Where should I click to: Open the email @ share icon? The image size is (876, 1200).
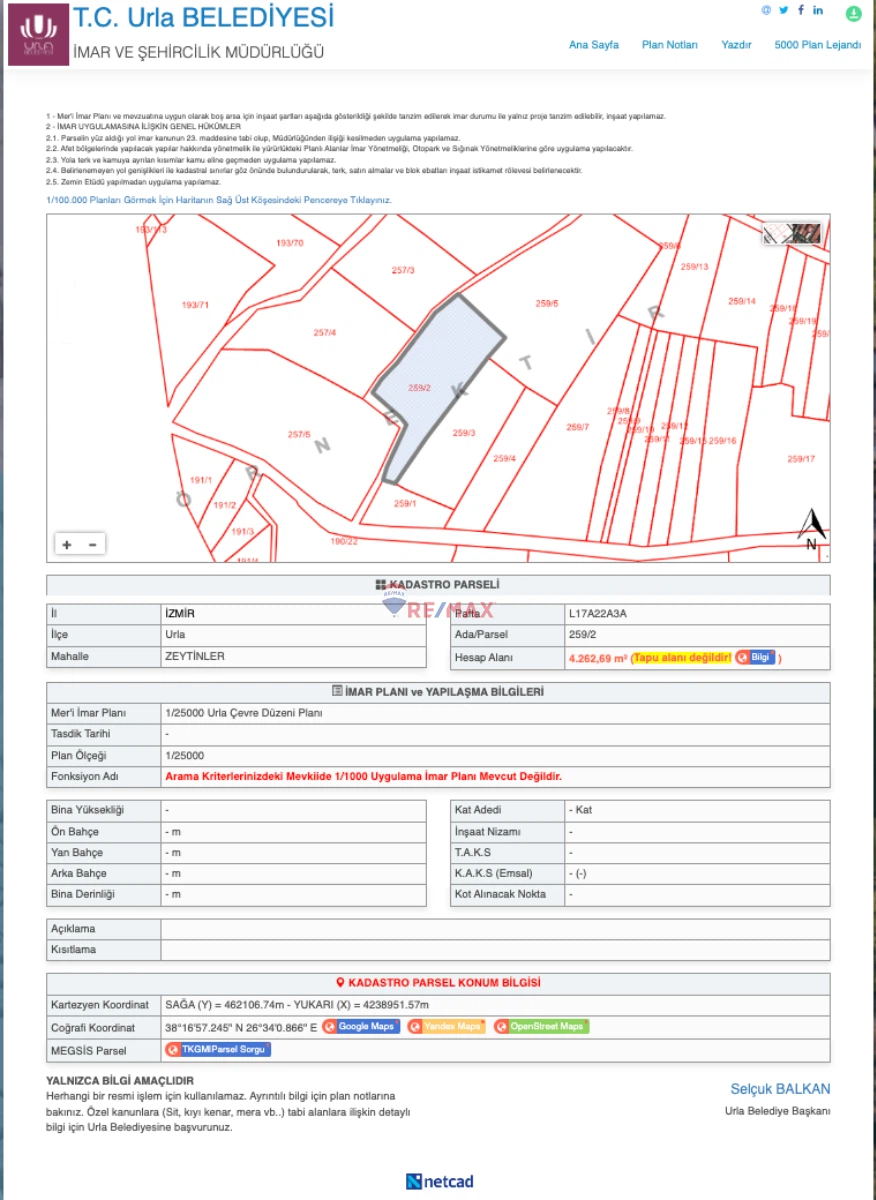[x=766, y=10]
